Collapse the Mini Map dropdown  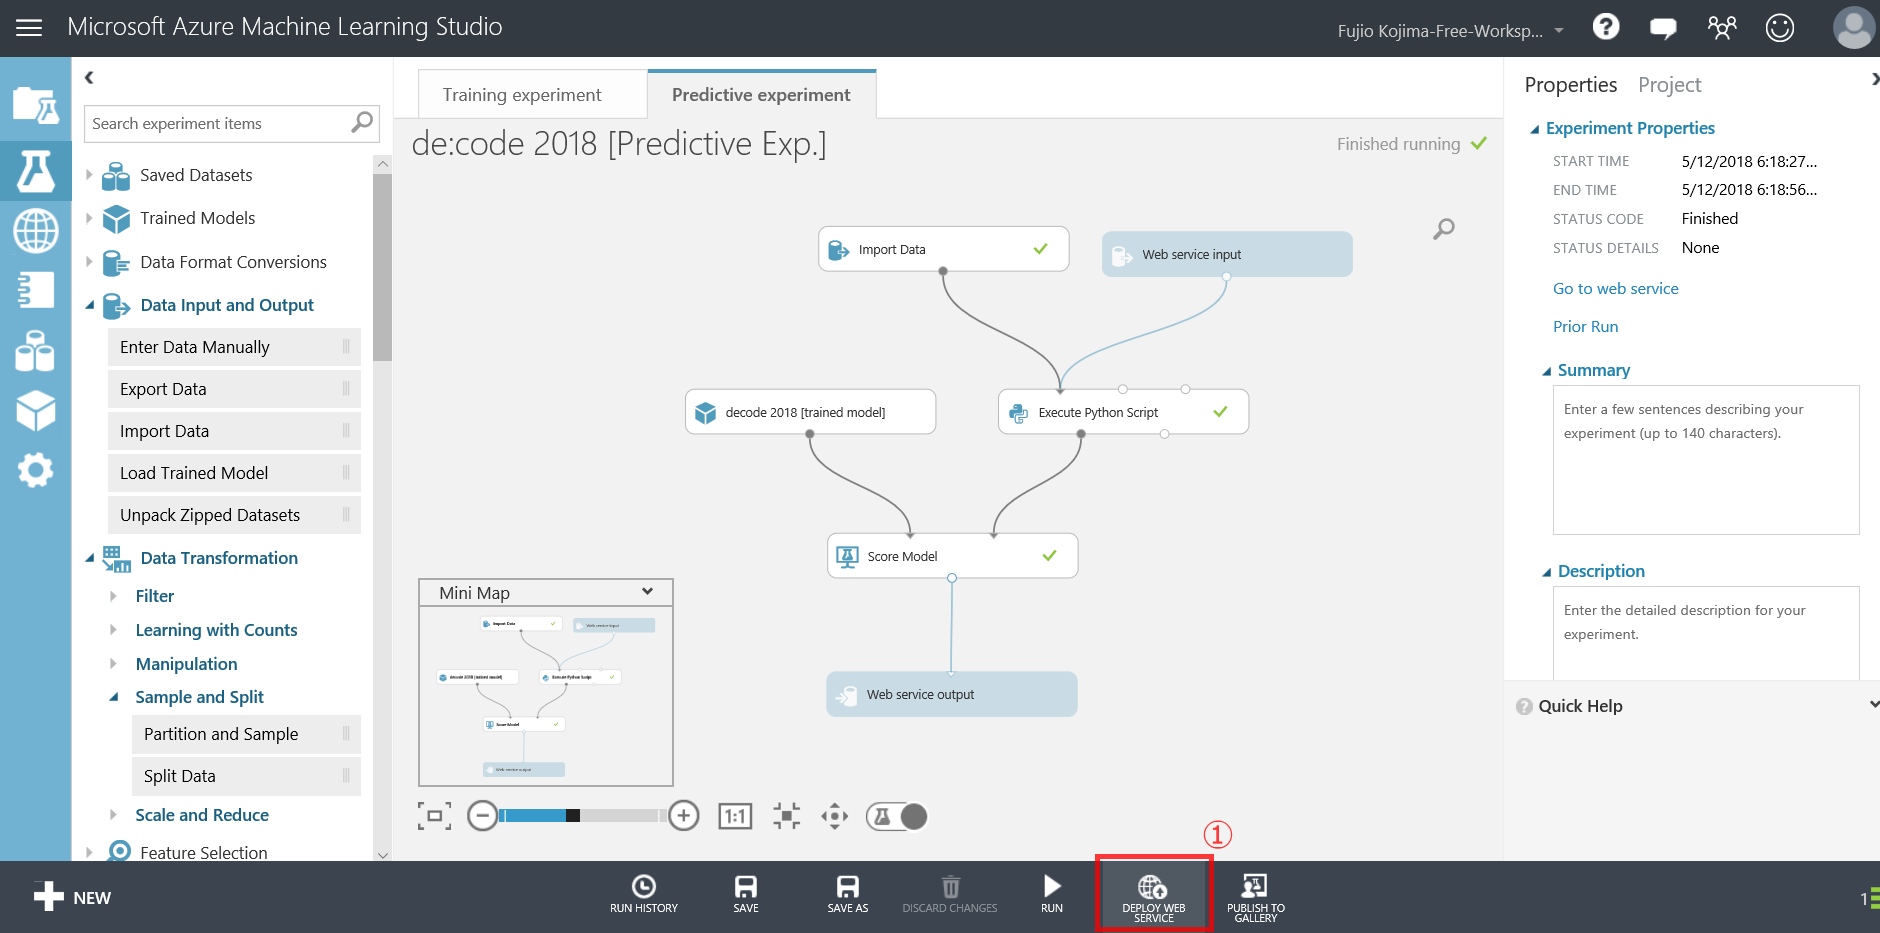647,592
